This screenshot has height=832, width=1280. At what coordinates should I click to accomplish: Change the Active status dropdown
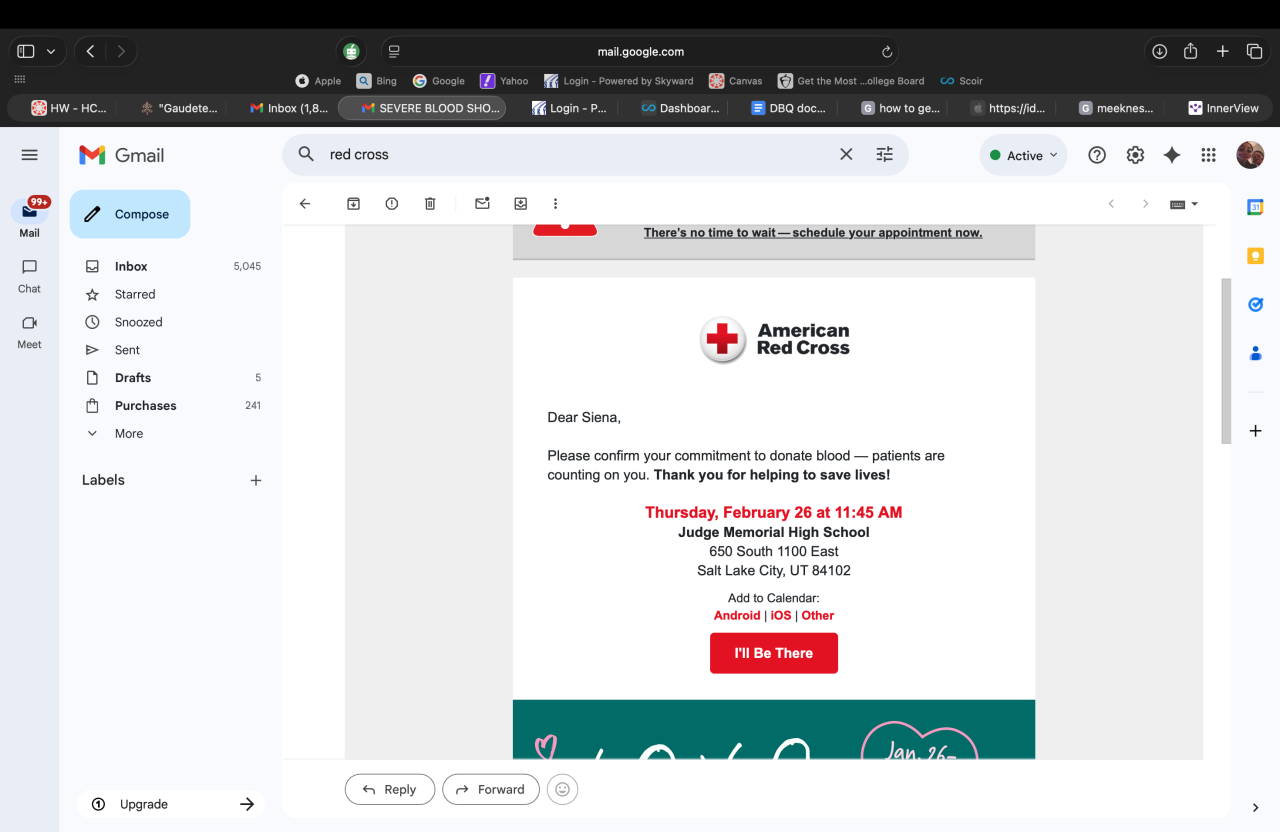click(1023, 155)
